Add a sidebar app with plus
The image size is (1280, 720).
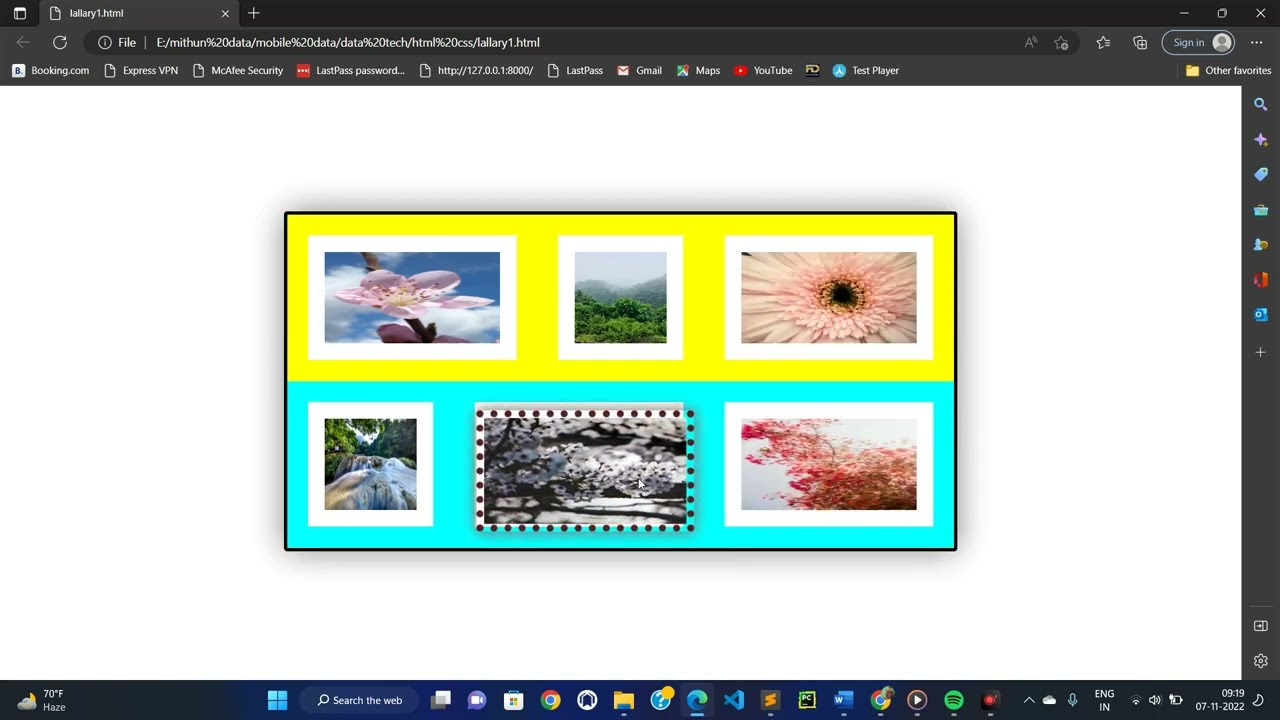pos(1261,352)
